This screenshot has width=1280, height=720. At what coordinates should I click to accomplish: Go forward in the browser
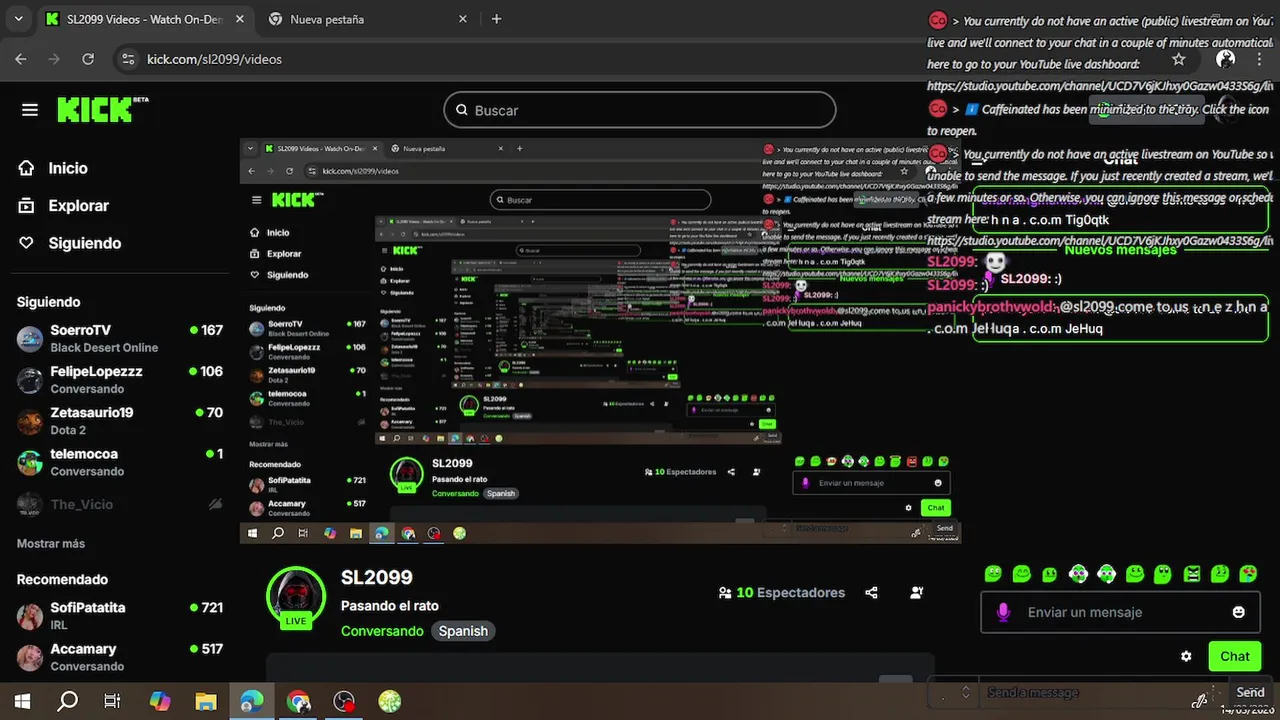(x=55, y=59)
